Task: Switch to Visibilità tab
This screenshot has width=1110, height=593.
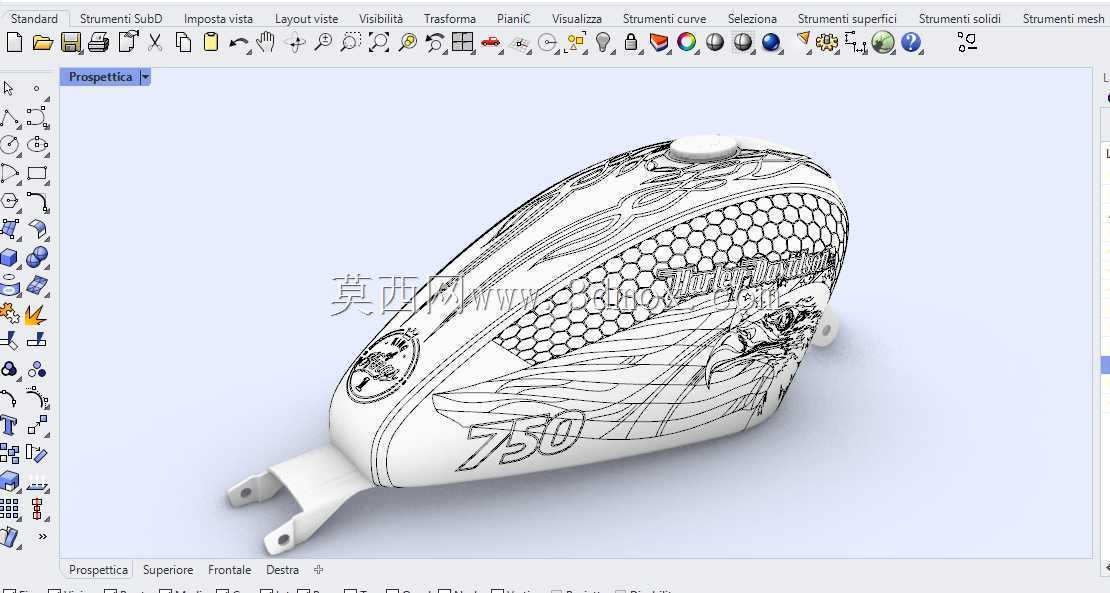Action: click(381, 18)
